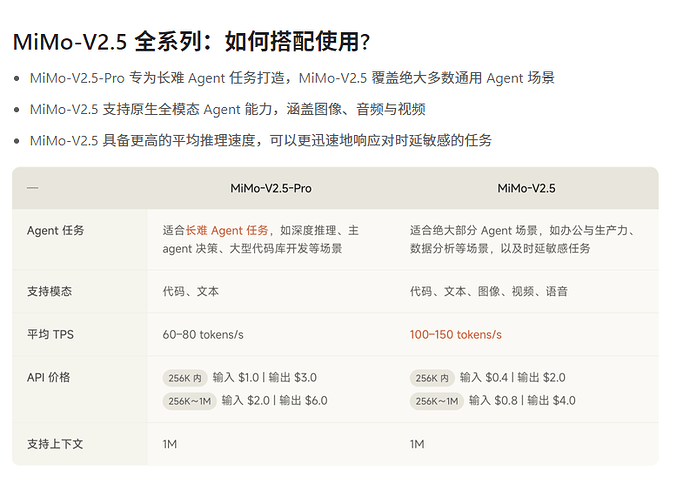This screenshot has height=477, width=690.
Task: Click the "MiMo-V2.5-Pro" column header
Action: pos(271,188)
